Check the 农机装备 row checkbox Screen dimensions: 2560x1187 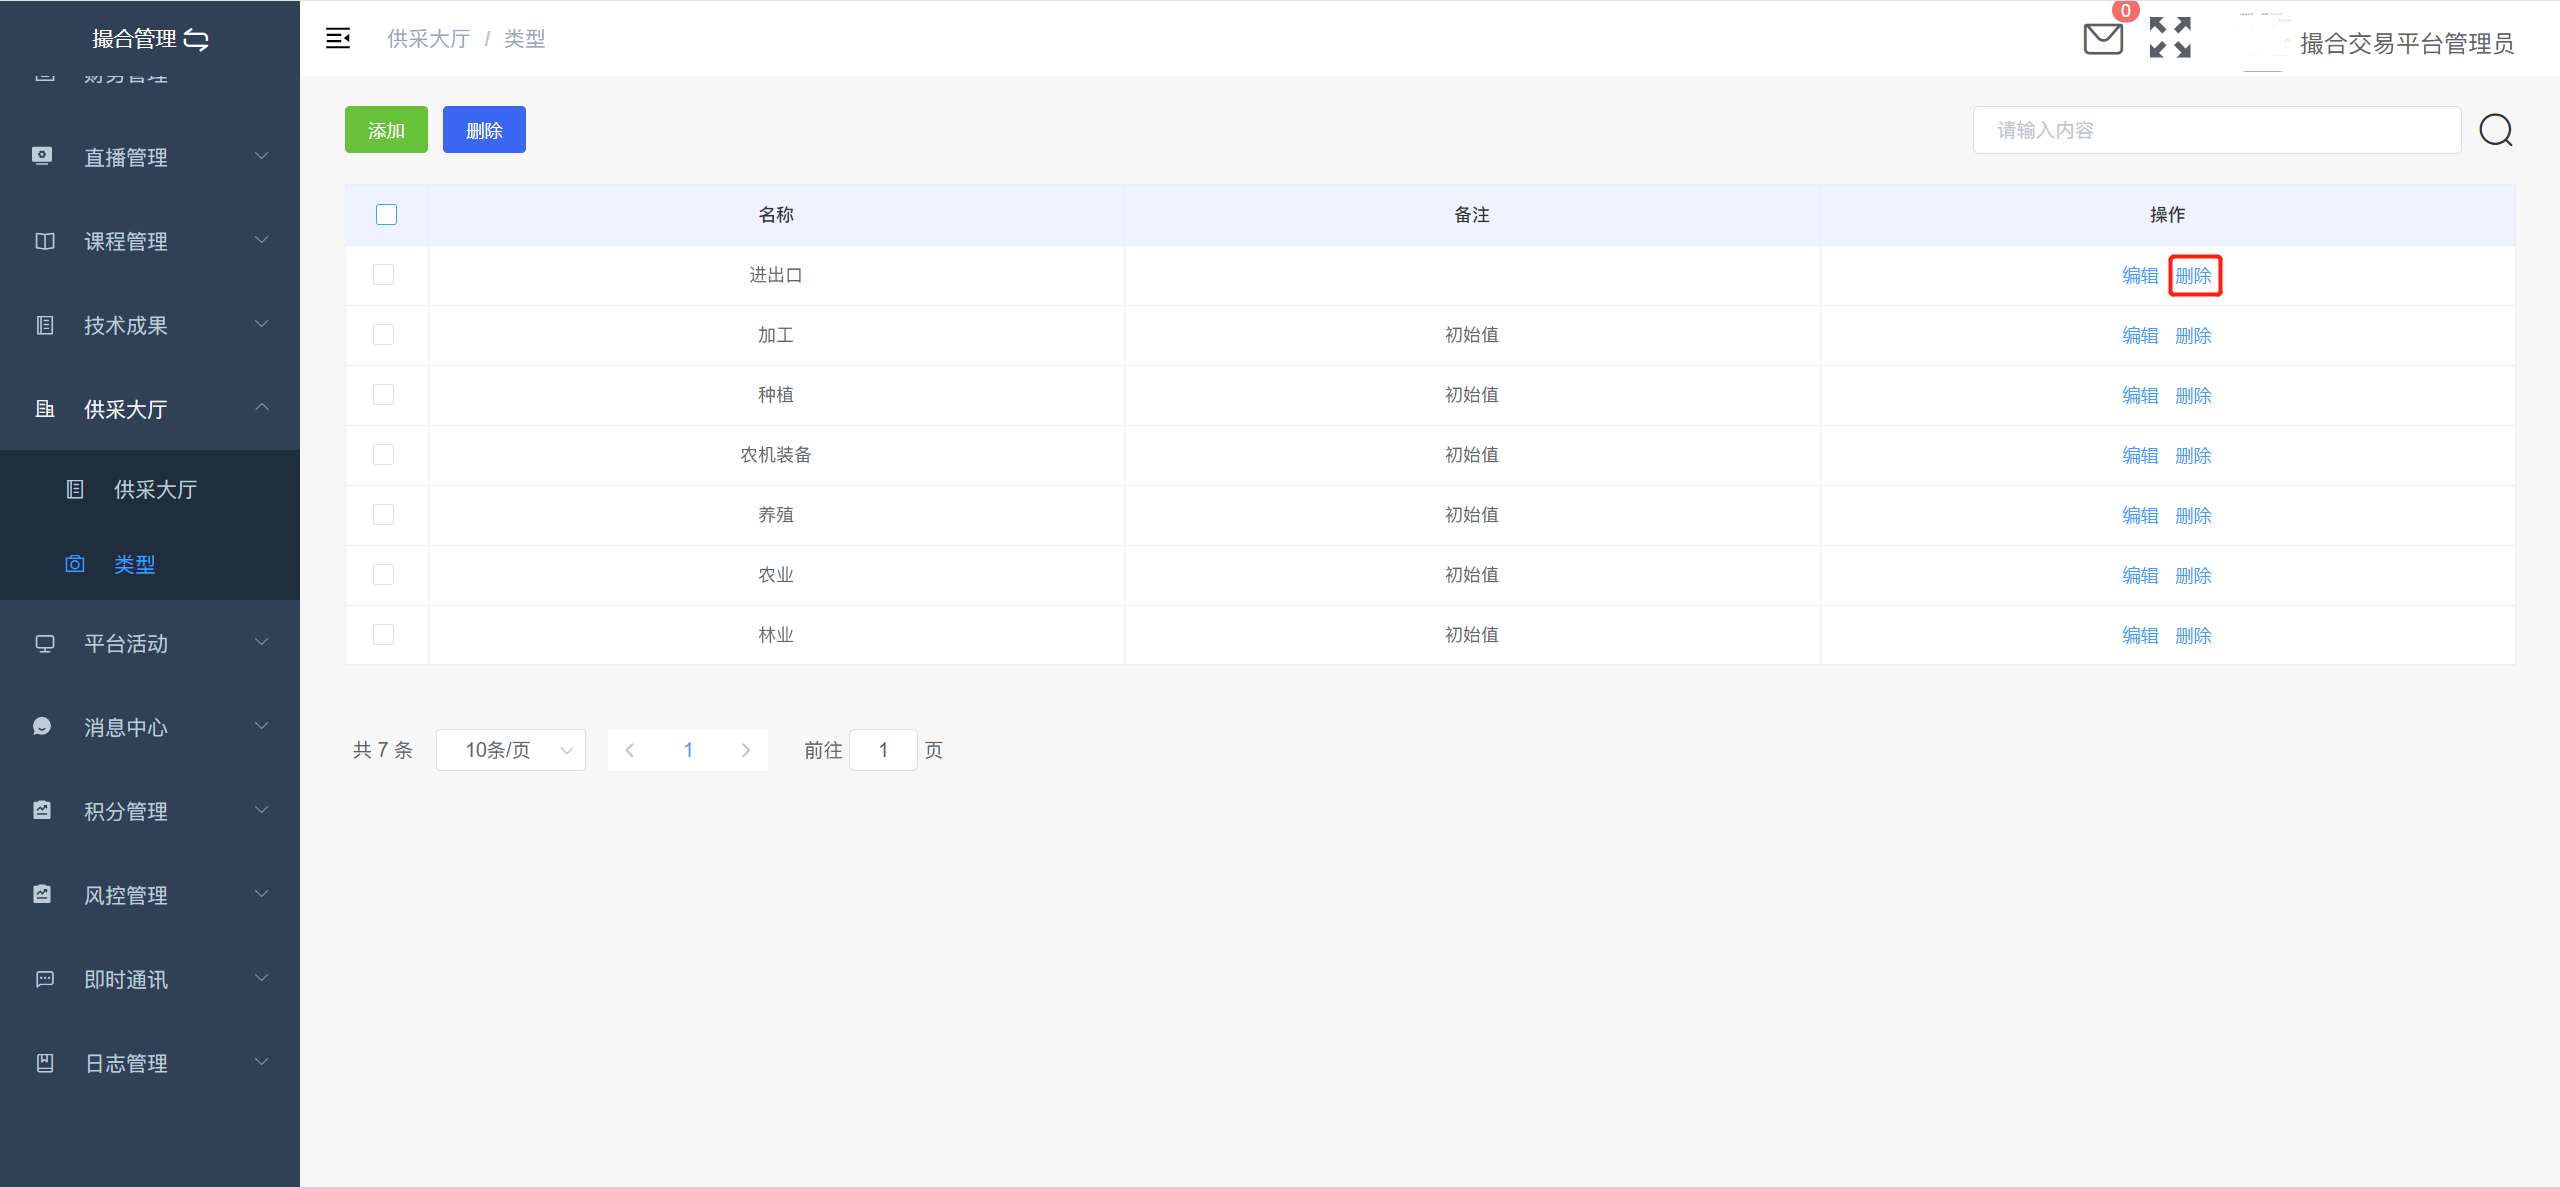pos(383,454)
